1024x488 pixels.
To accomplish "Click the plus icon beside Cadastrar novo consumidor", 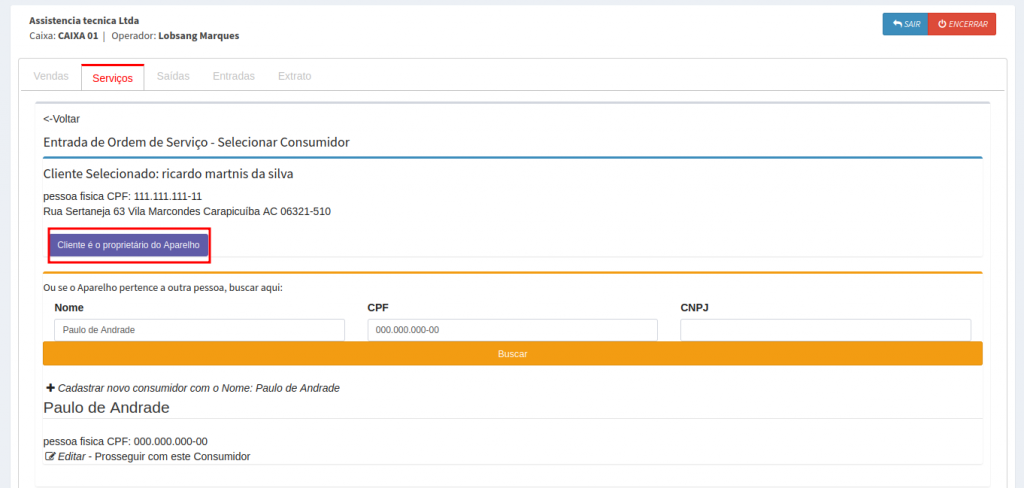I will click(x=50, y=387).
